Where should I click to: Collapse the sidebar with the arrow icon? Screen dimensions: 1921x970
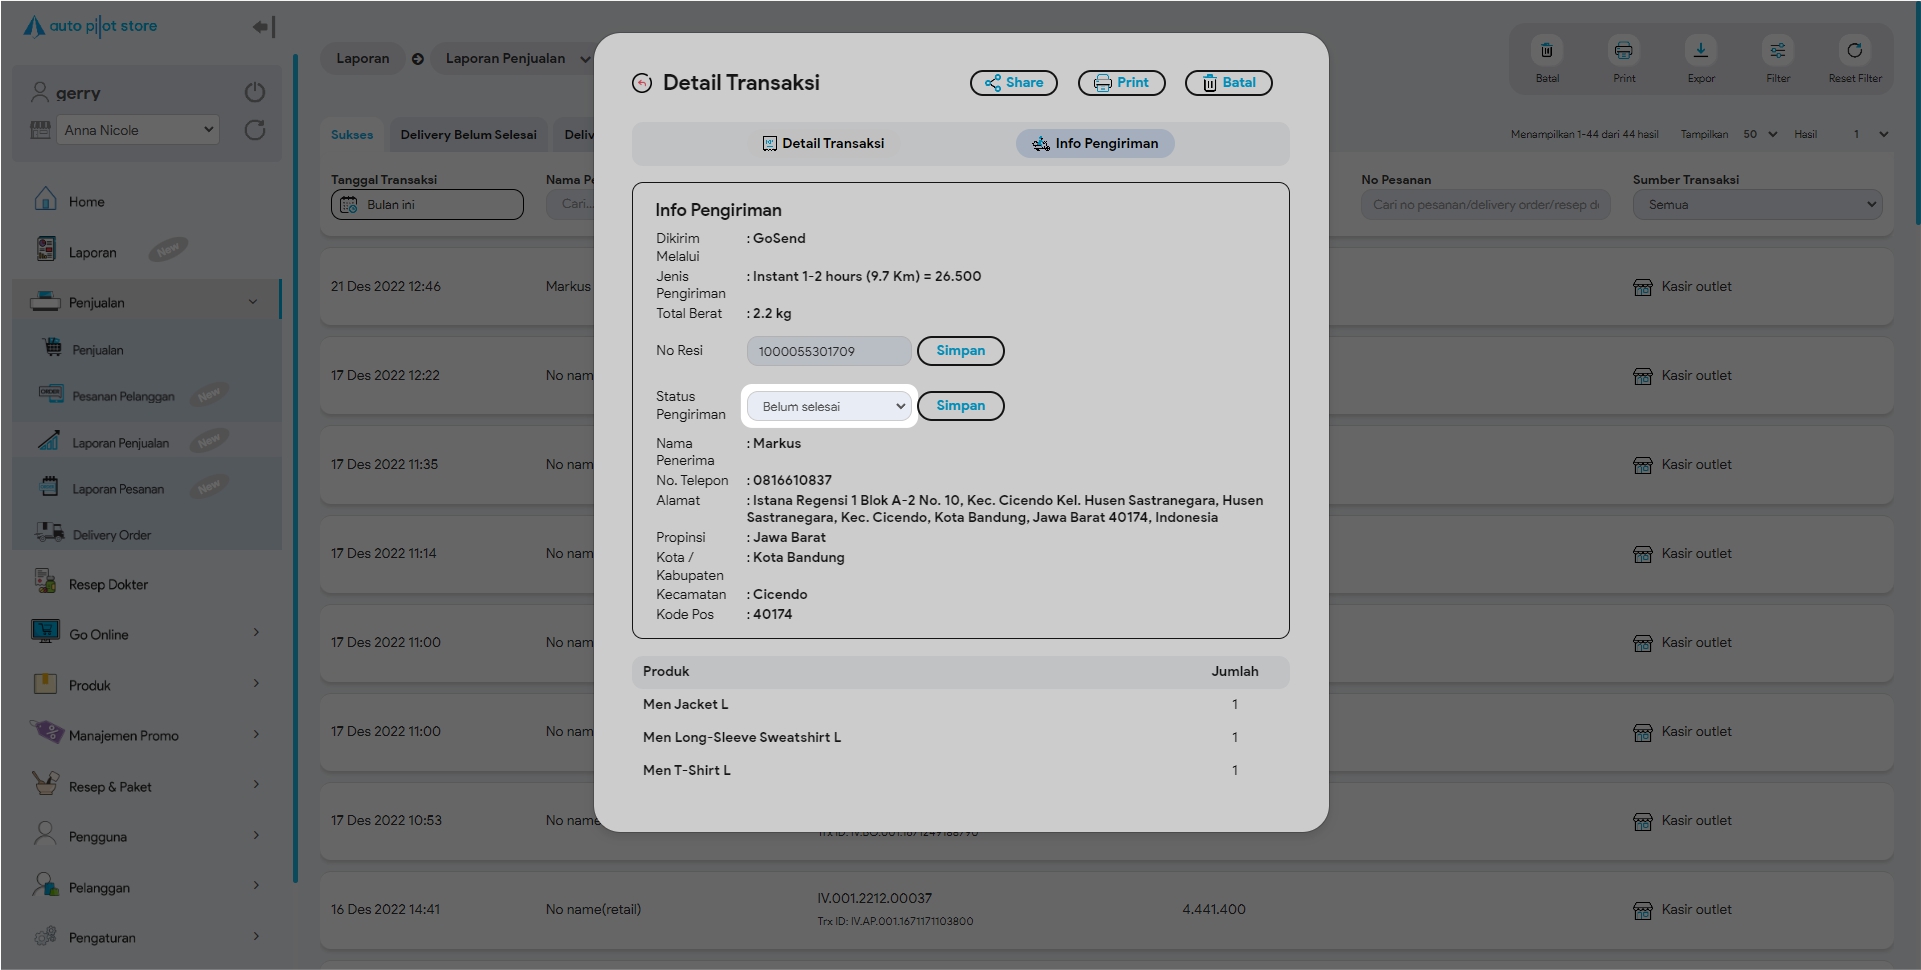coord(262,27)
